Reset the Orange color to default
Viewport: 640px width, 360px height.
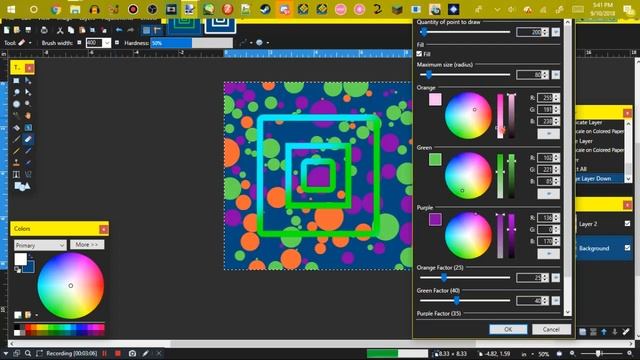coord(549,133)
